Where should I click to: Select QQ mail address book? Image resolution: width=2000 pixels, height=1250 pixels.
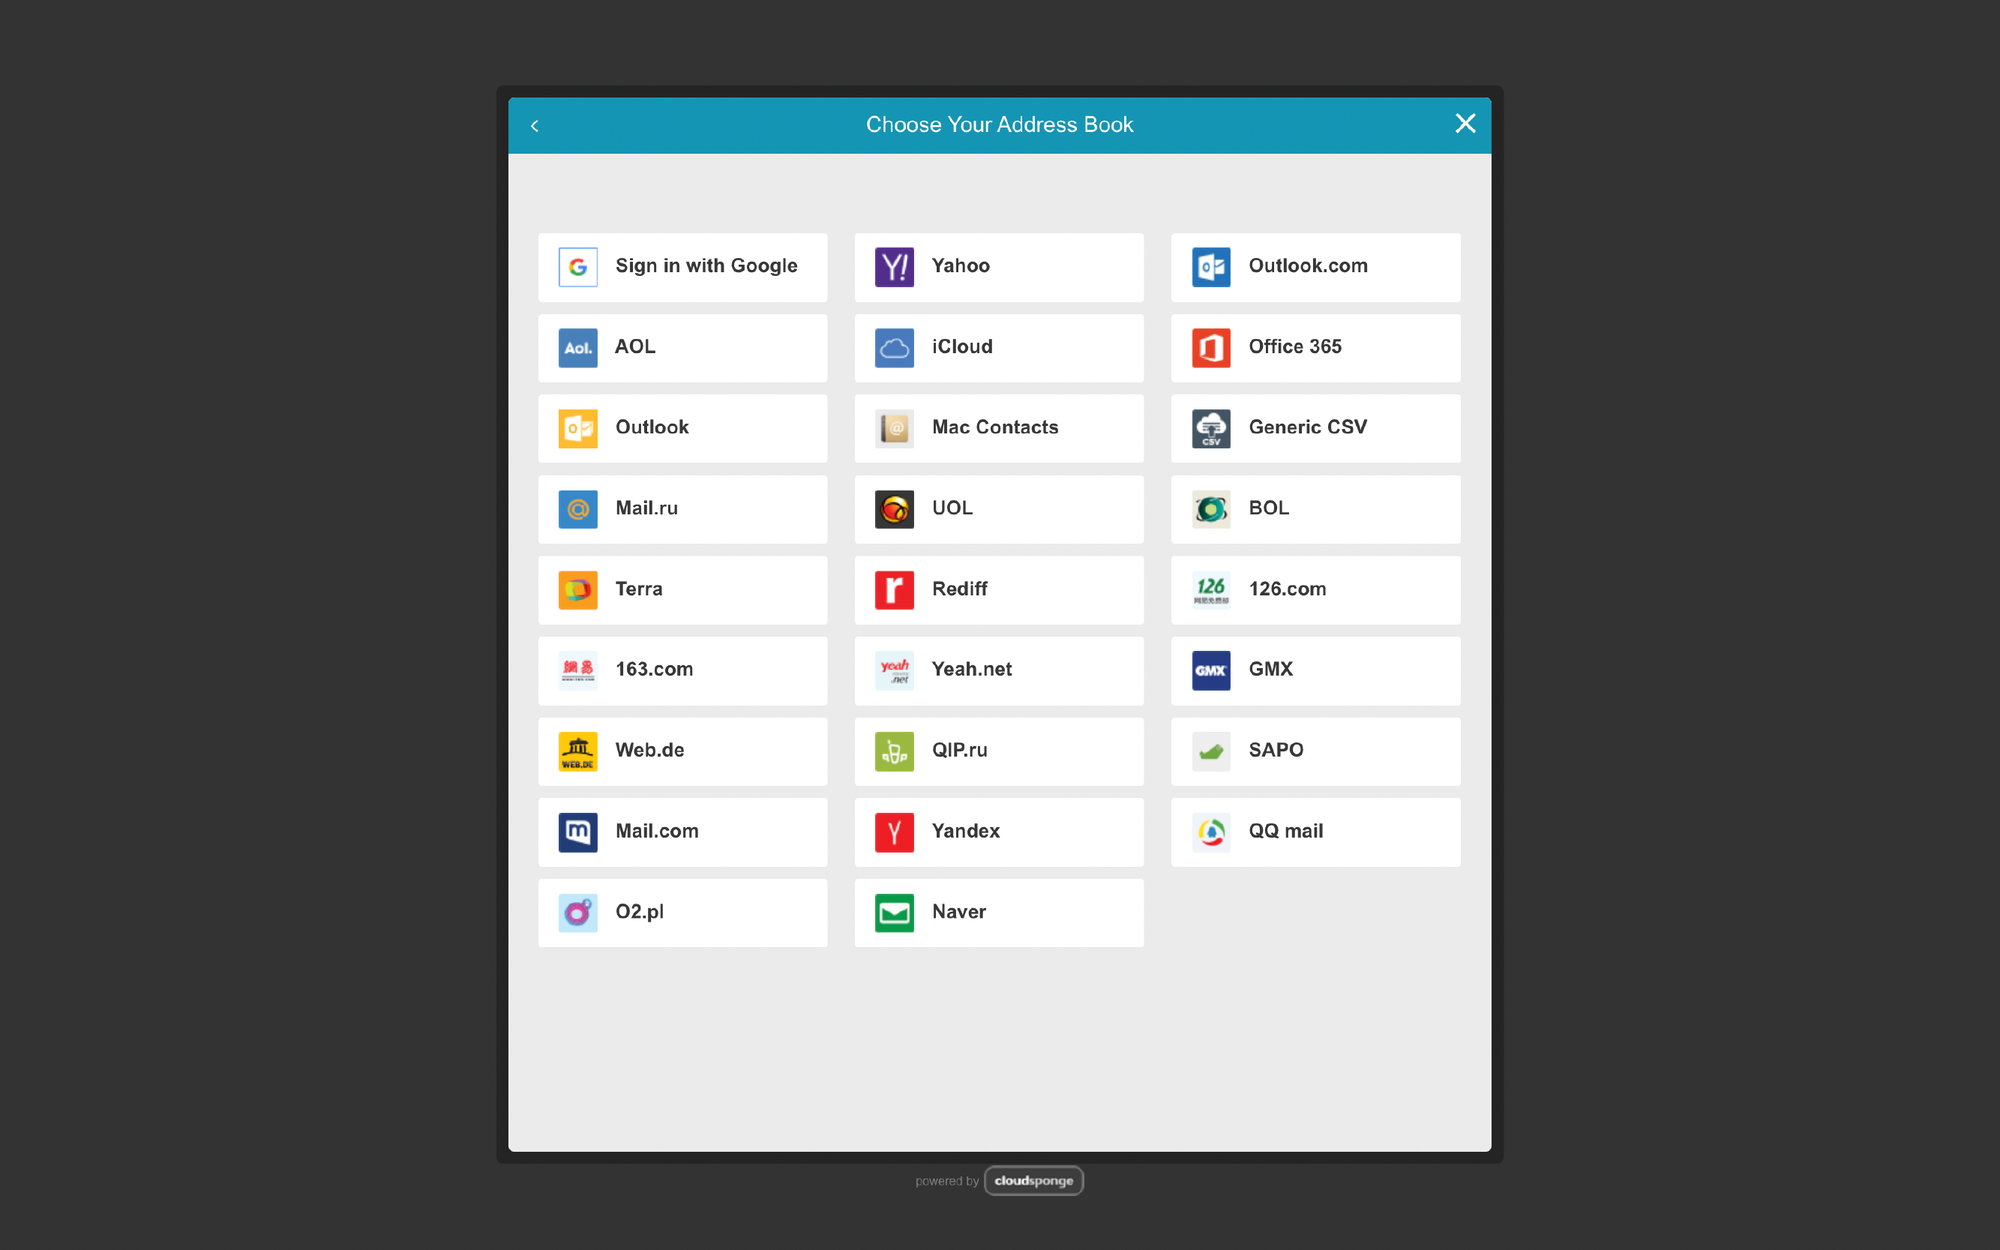point(1315,829)
